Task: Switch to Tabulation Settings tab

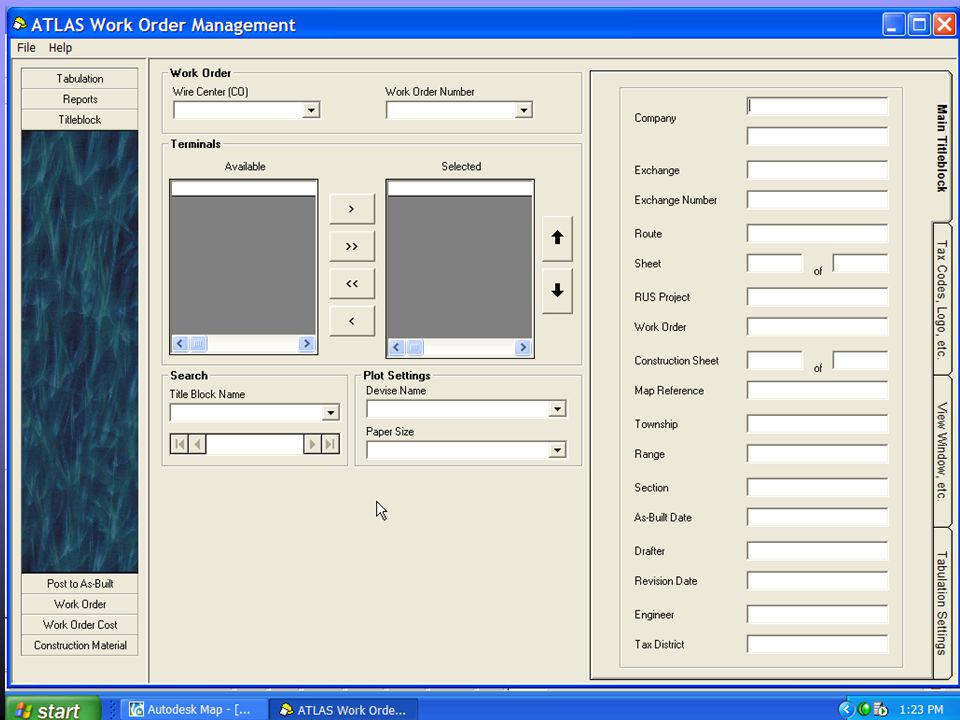Action: (x=942, y=602)
